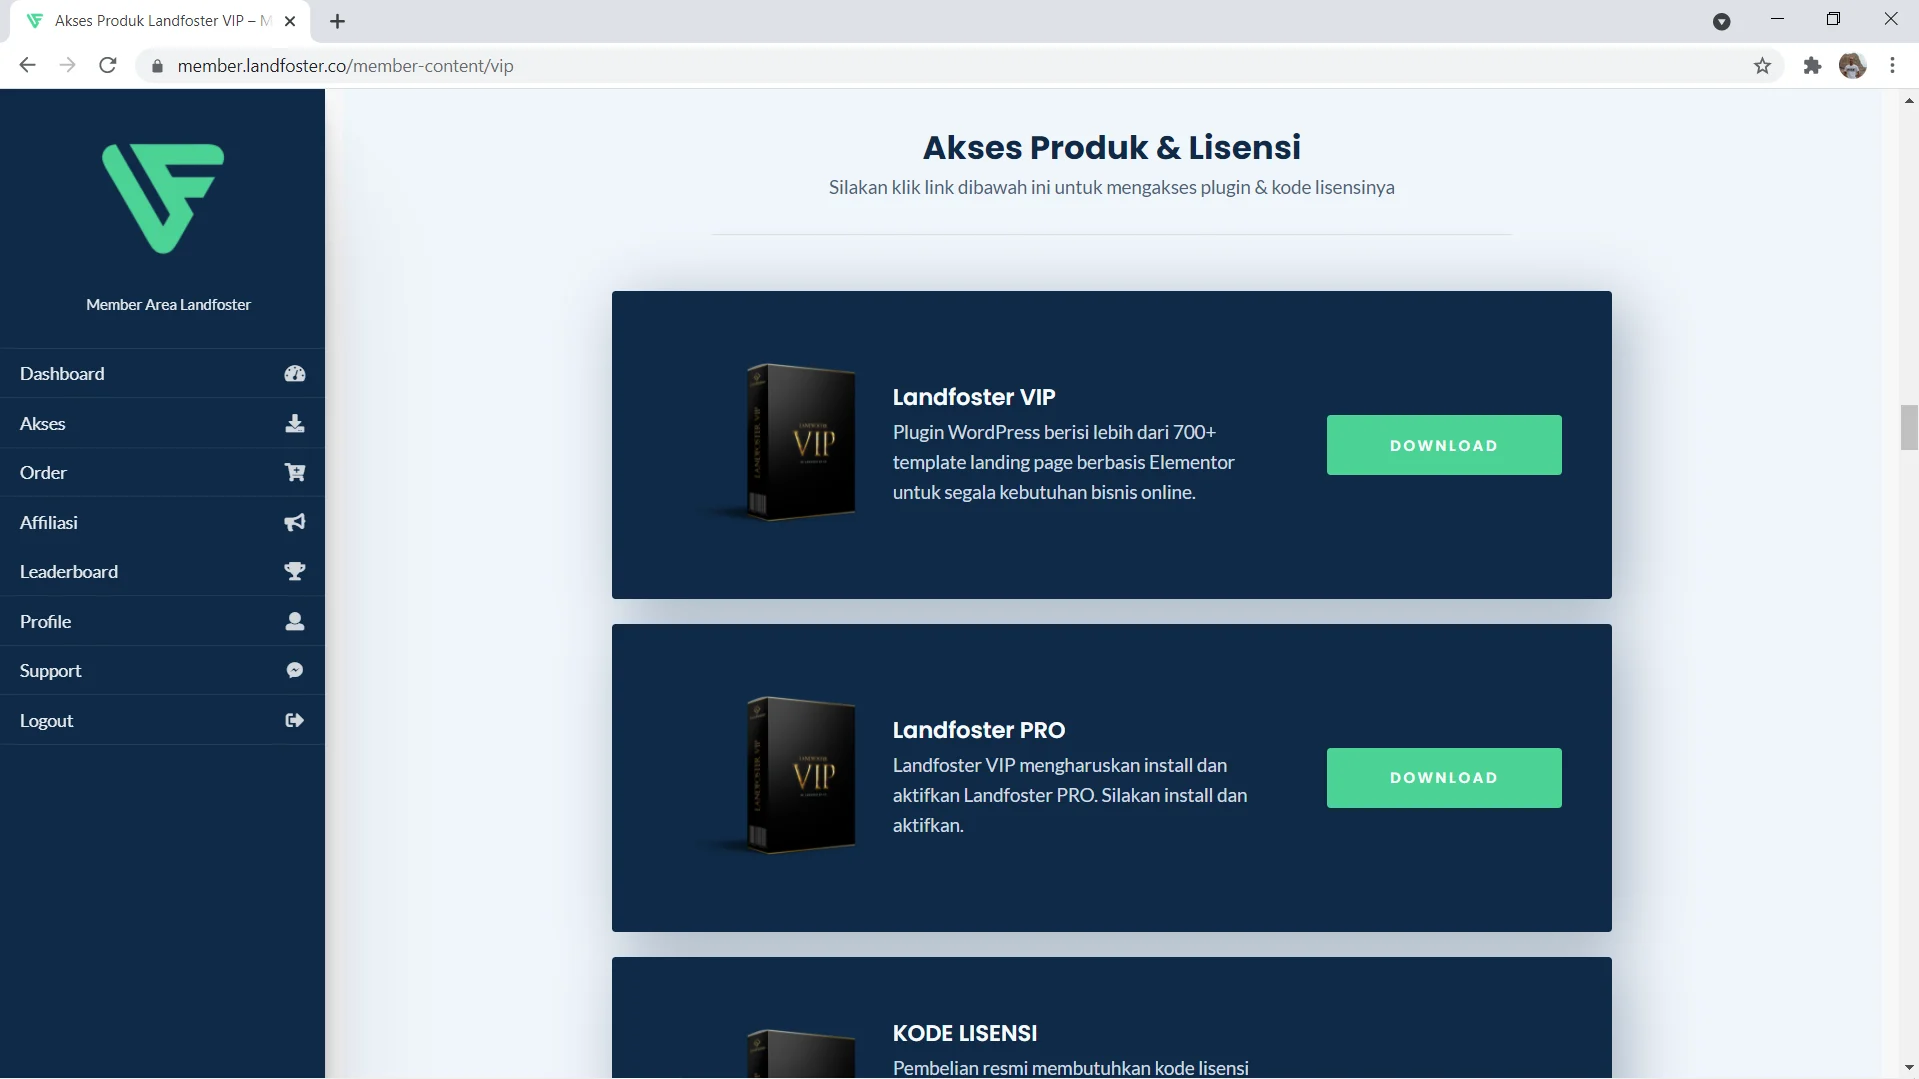Open the Chrome three-dot menu
The image size is (1919, 1079).
click(1893, 66)
